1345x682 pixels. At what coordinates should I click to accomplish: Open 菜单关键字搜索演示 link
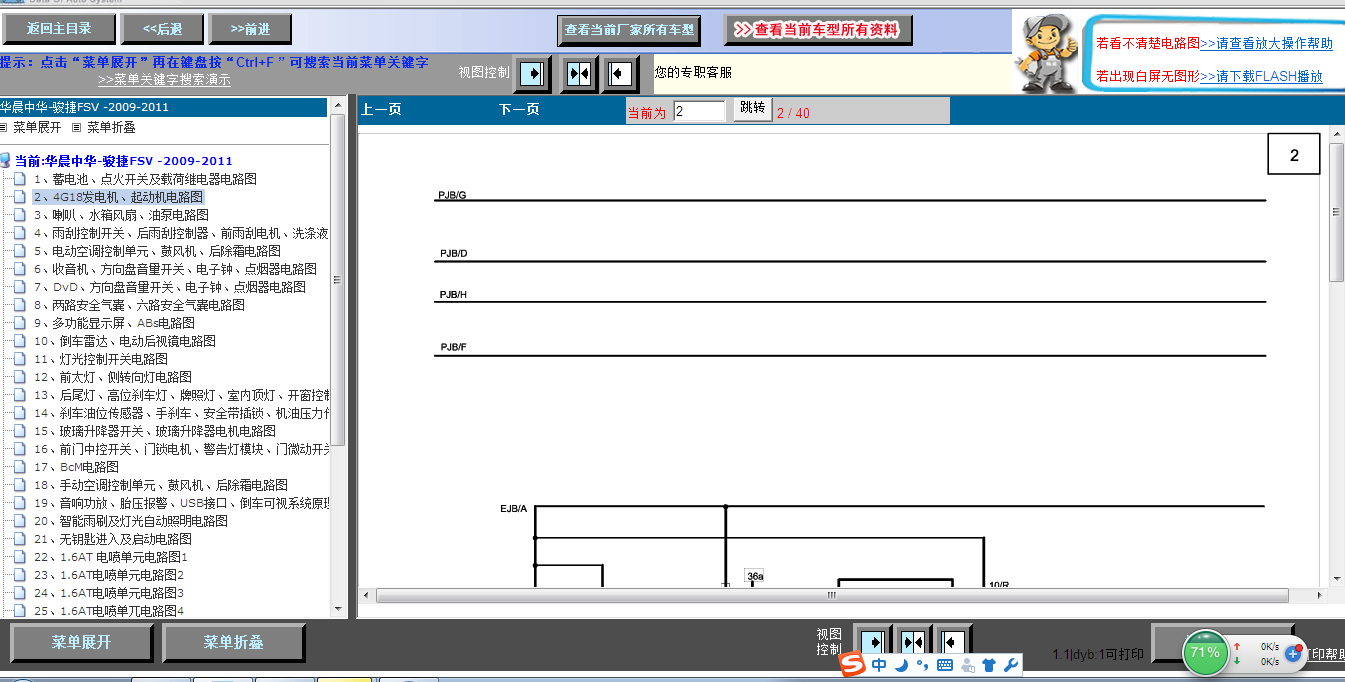click(x=164, y=80)
